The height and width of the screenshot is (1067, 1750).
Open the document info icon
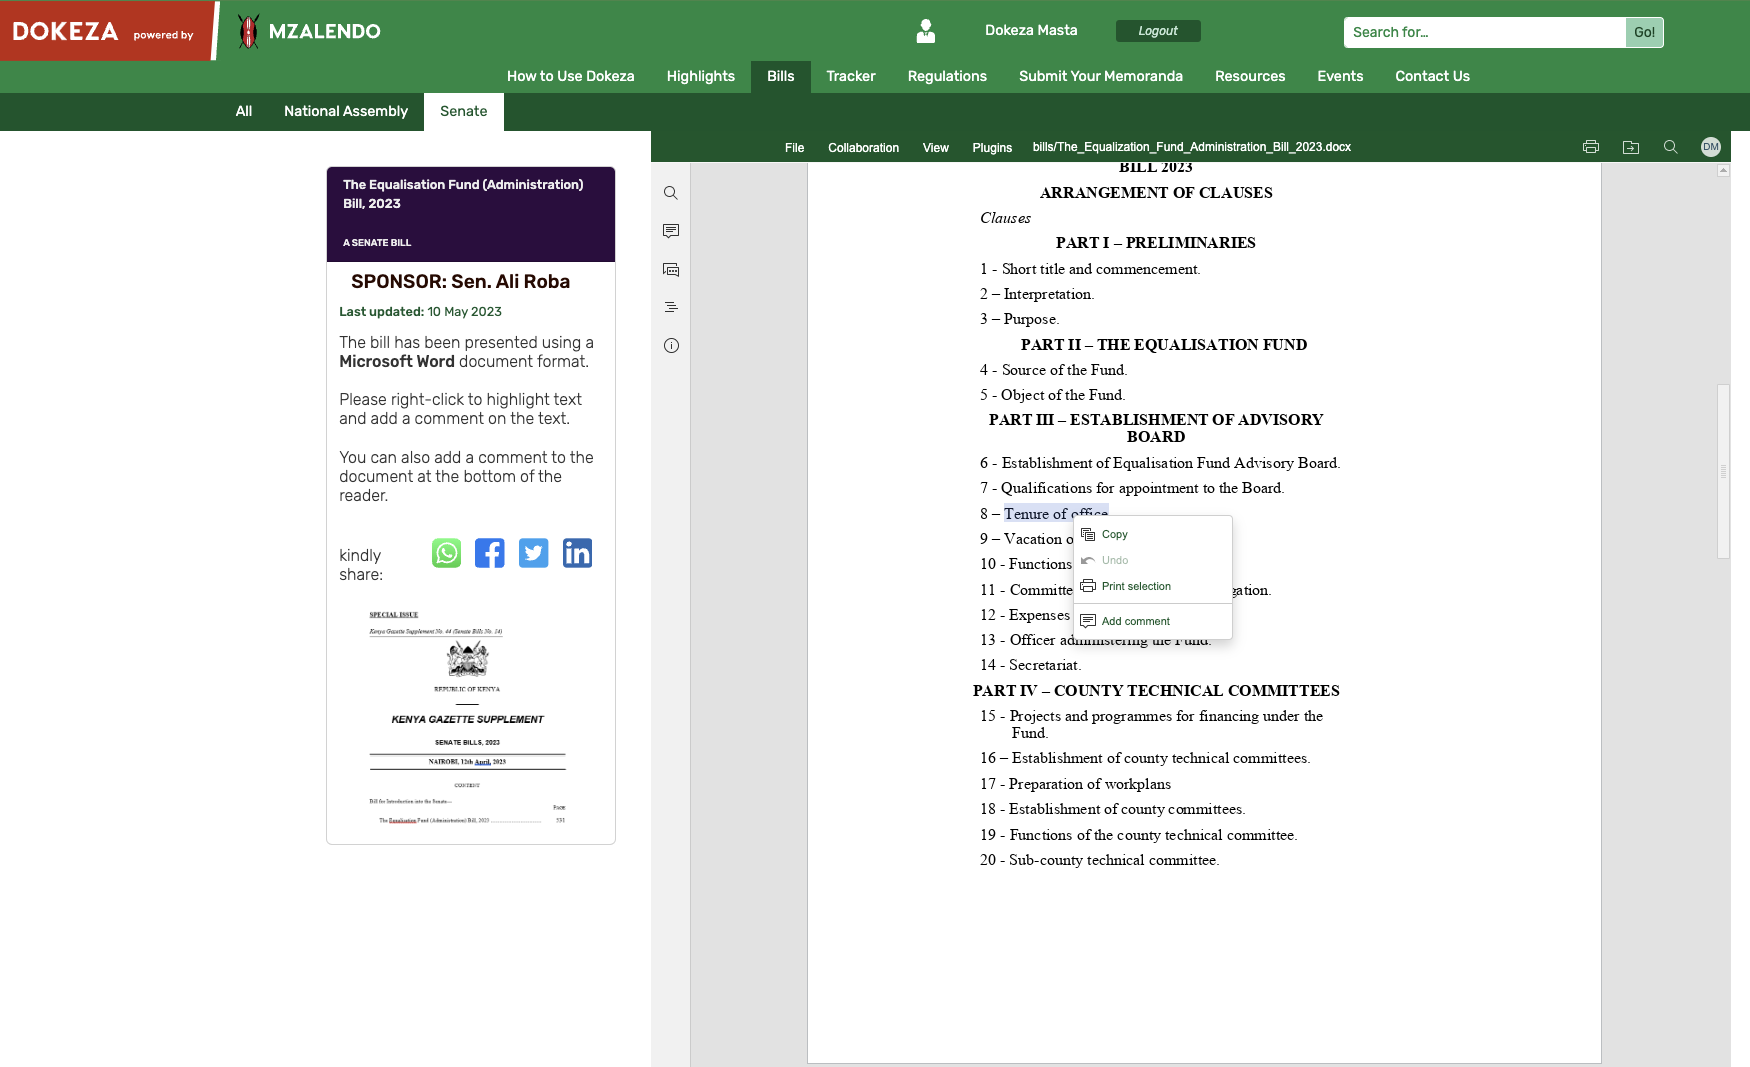point(671,346)
